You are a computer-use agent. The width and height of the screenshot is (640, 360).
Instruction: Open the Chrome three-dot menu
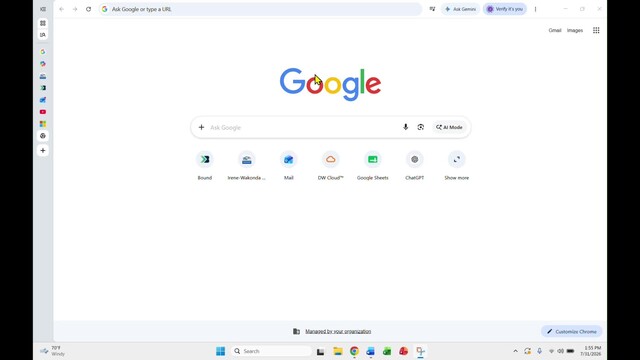536,9
